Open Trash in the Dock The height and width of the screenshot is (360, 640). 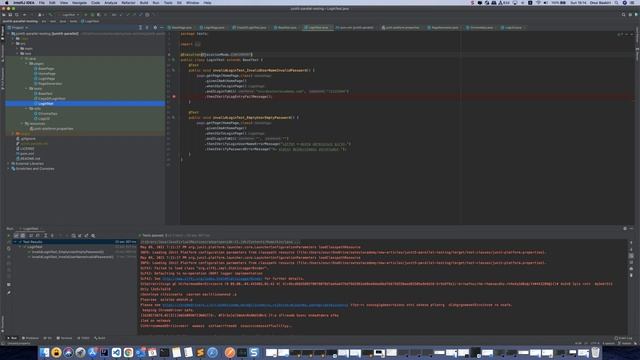[596, 352]
